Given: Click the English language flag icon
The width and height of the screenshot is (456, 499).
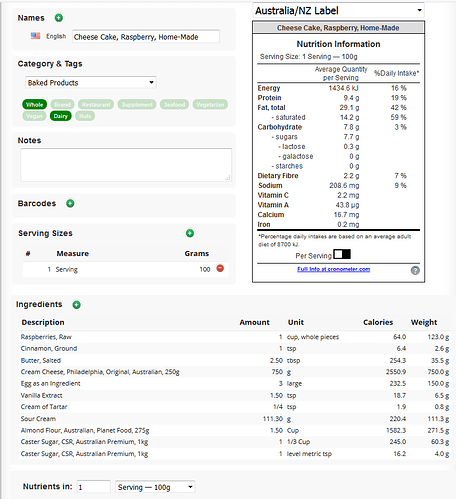Looking at the screenshot, I should click(x=35, y=36).
